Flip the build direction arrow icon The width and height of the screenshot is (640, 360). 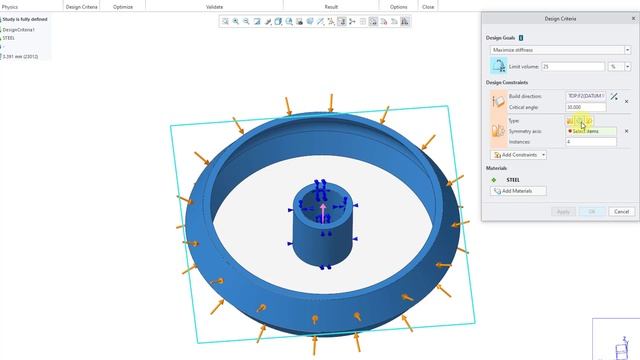pos(614,96)
